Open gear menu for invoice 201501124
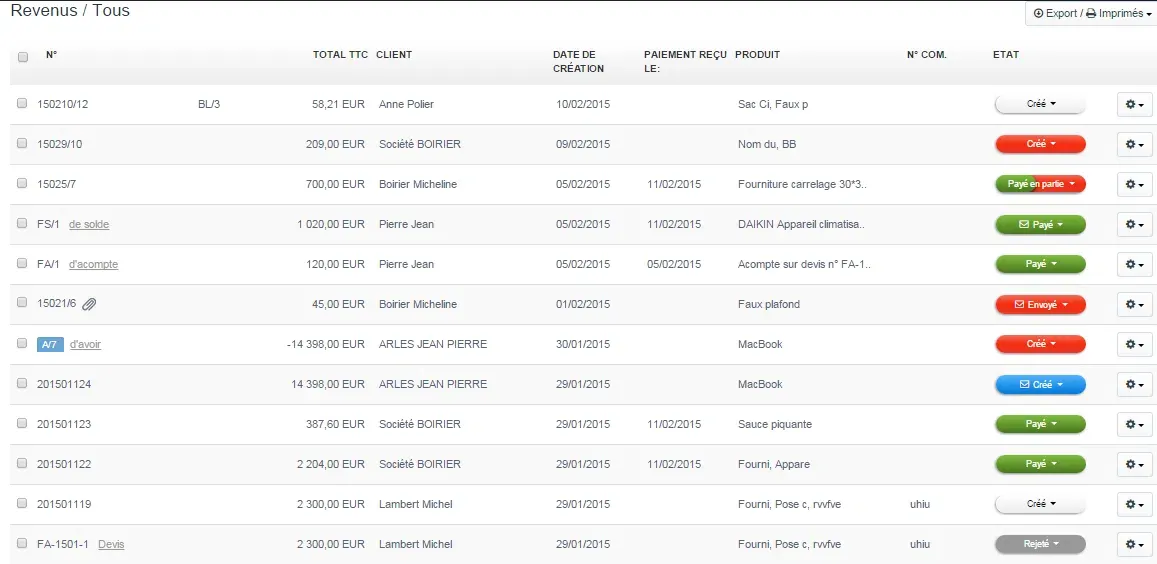This screenshot has height=564, width=1157. pos(1134,384)
